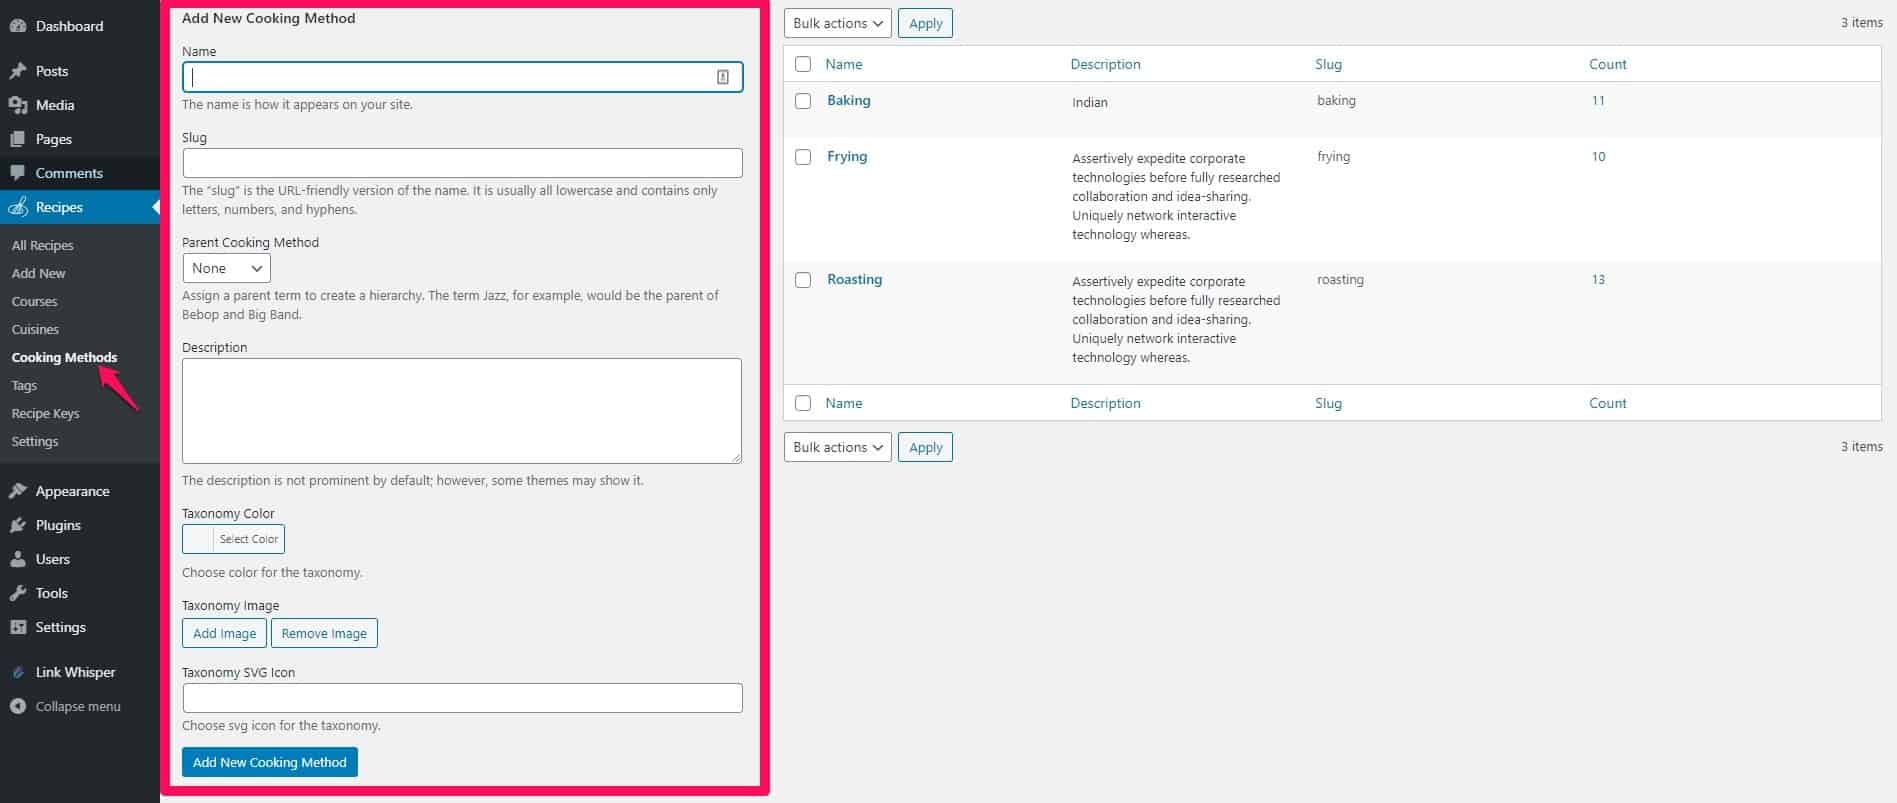This screenshot has width=1897, height=803.
Task: Click the Tools wrench icon
Action: point(18,593)
